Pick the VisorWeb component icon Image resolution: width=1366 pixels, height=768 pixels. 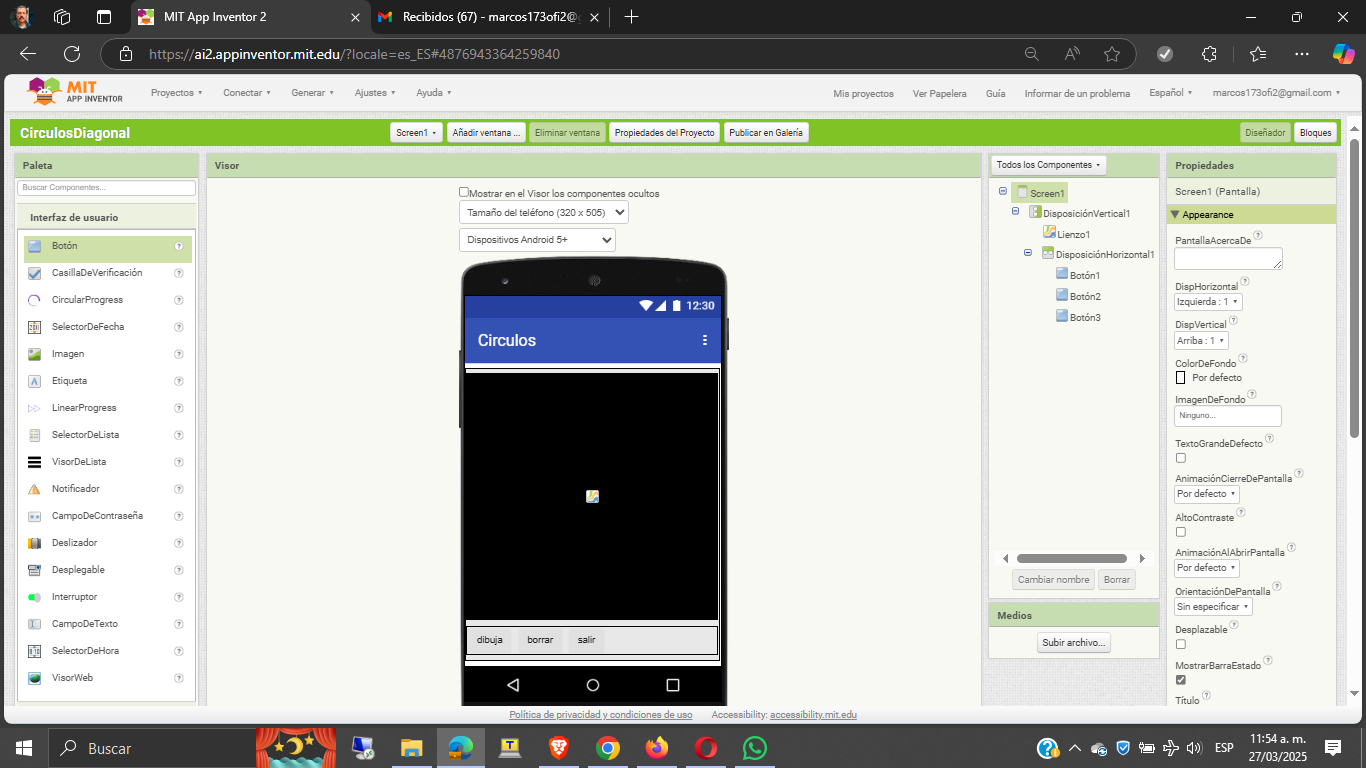[34, 678]
